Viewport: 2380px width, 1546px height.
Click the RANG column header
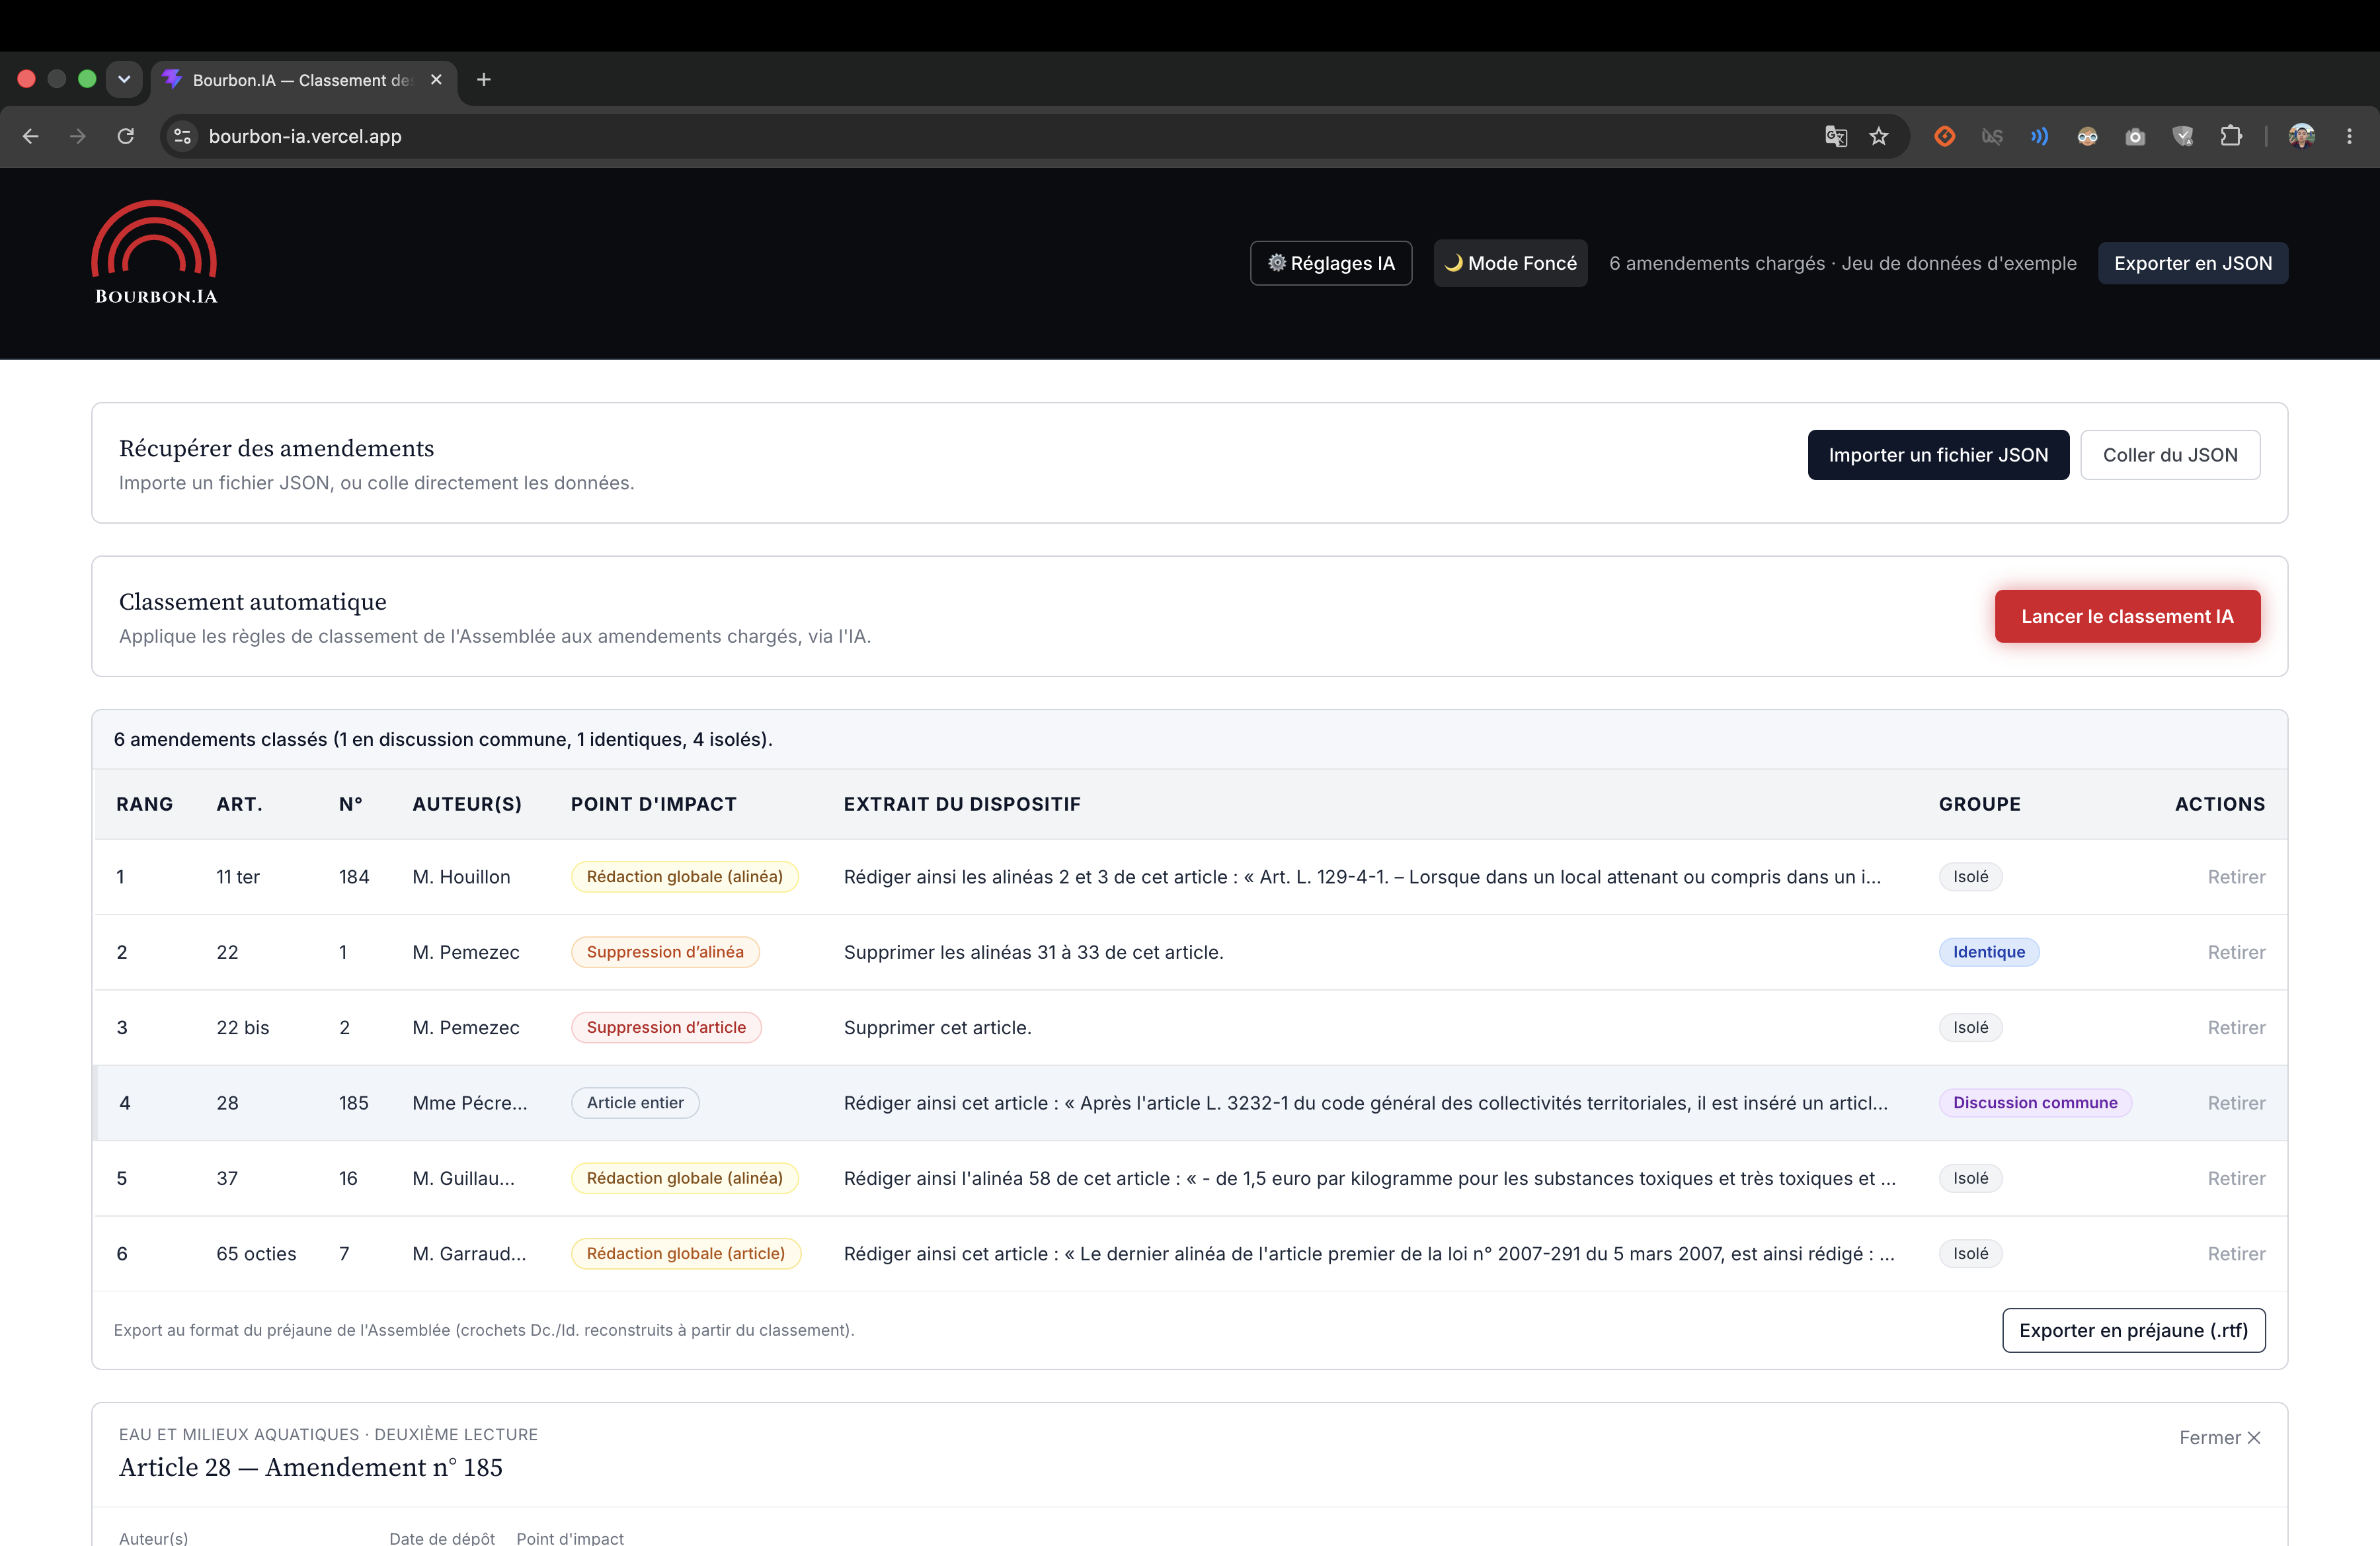tap(144, 804)
